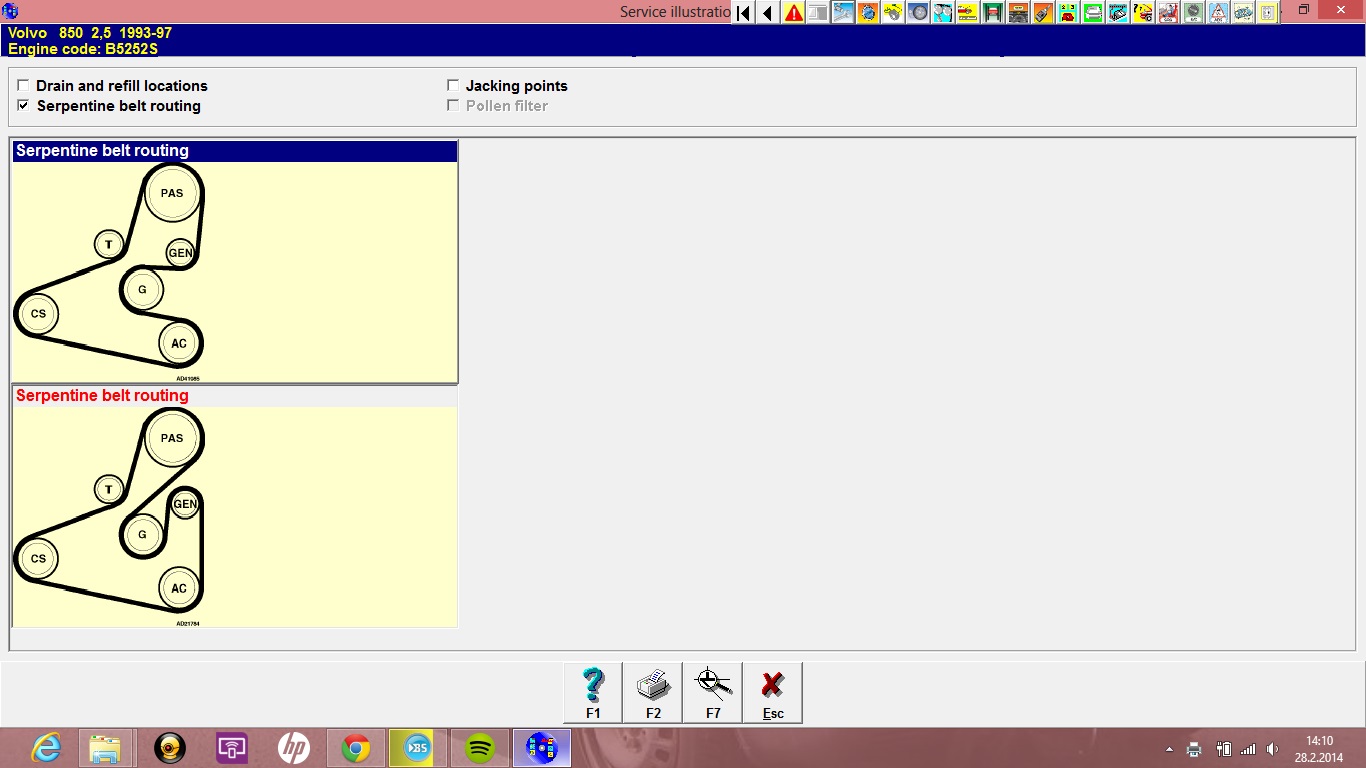The image size is (1366, 768).
Task: Open the red warning triangle icon
Action: click(x=793, y=13)
